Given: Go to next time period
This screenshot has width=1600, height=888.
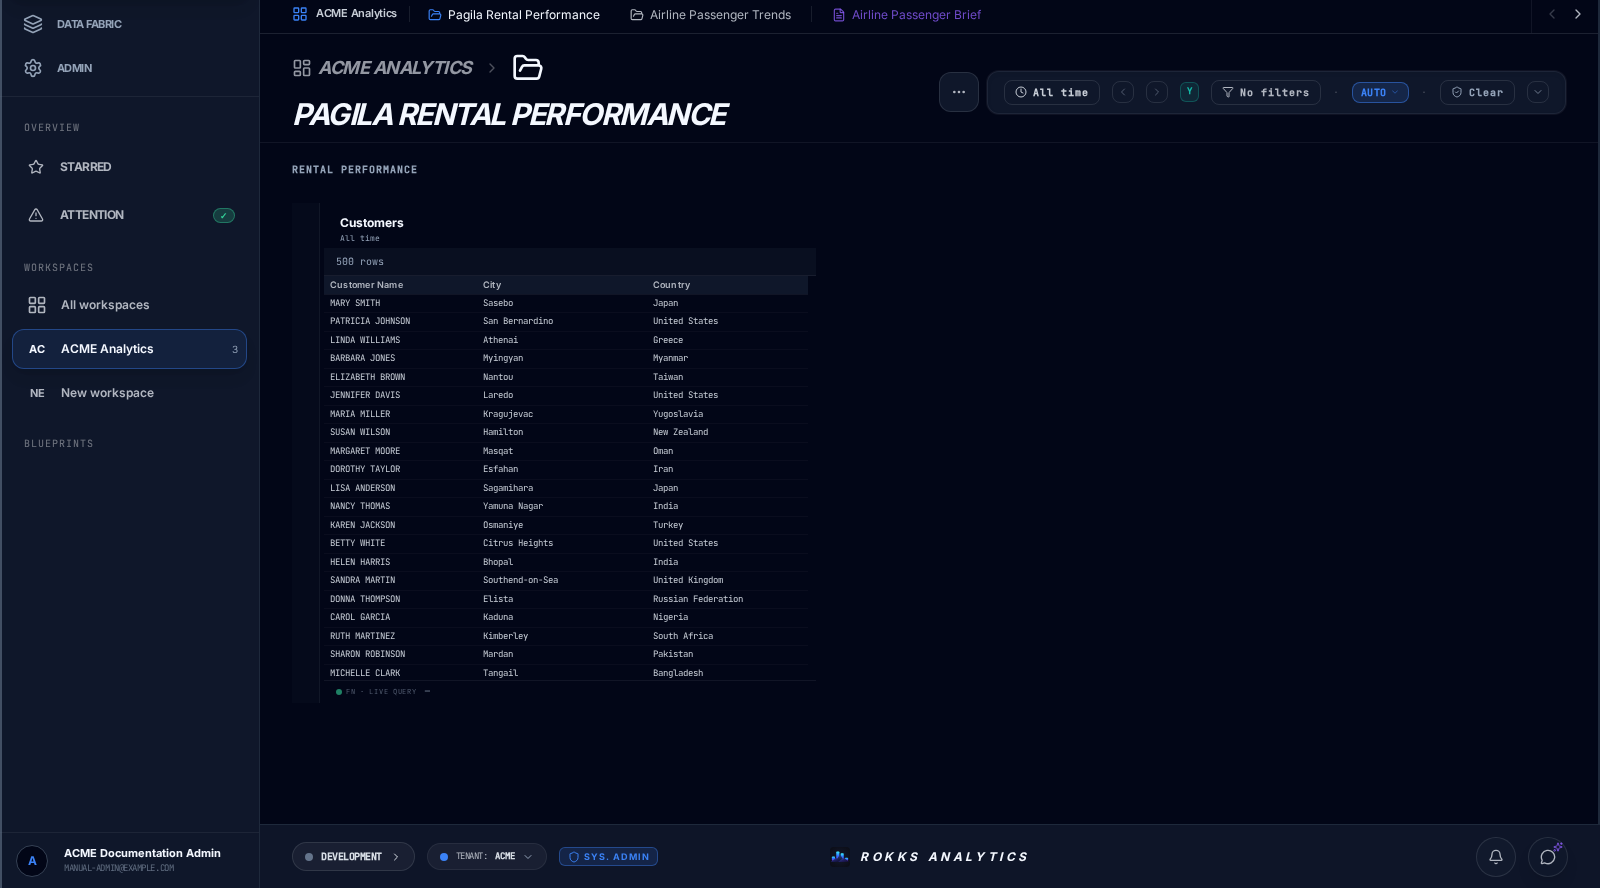Looking at the screenshot, I should coord(1157,92).
